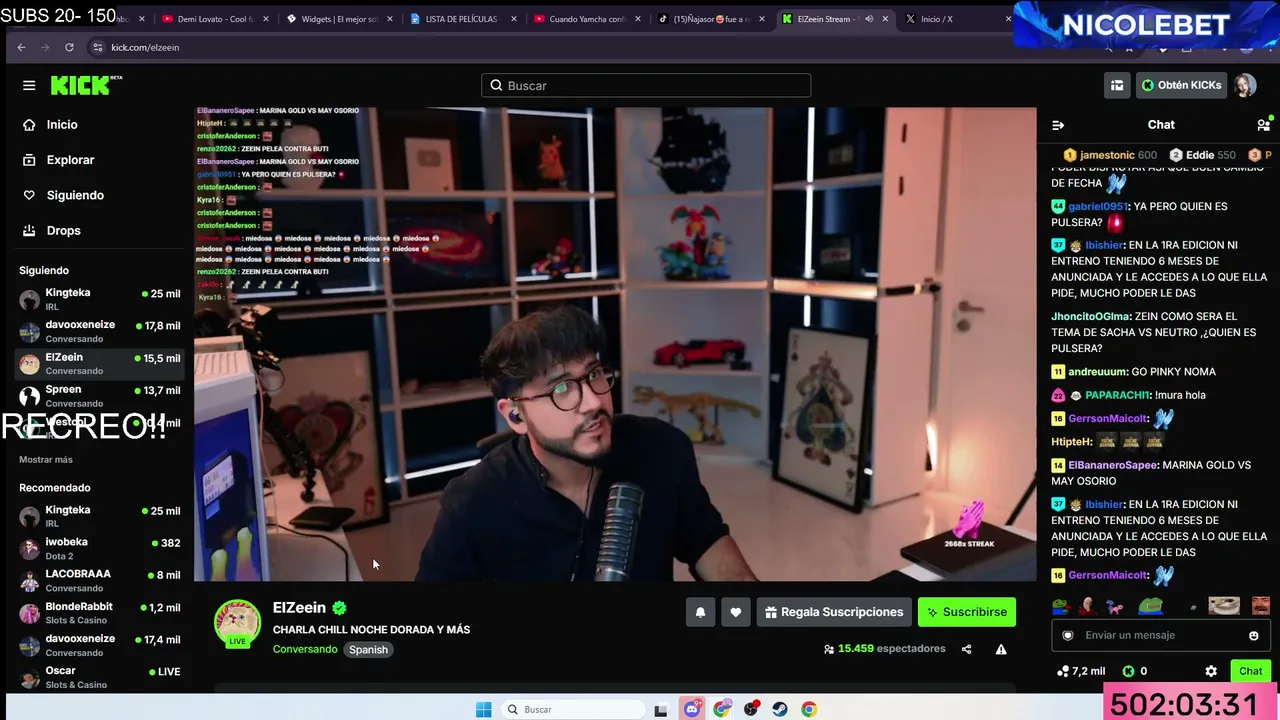The image size is (1280, 720).
Task: Open davooxeneize channel under Siguiendo
Action: pos(100,332)
